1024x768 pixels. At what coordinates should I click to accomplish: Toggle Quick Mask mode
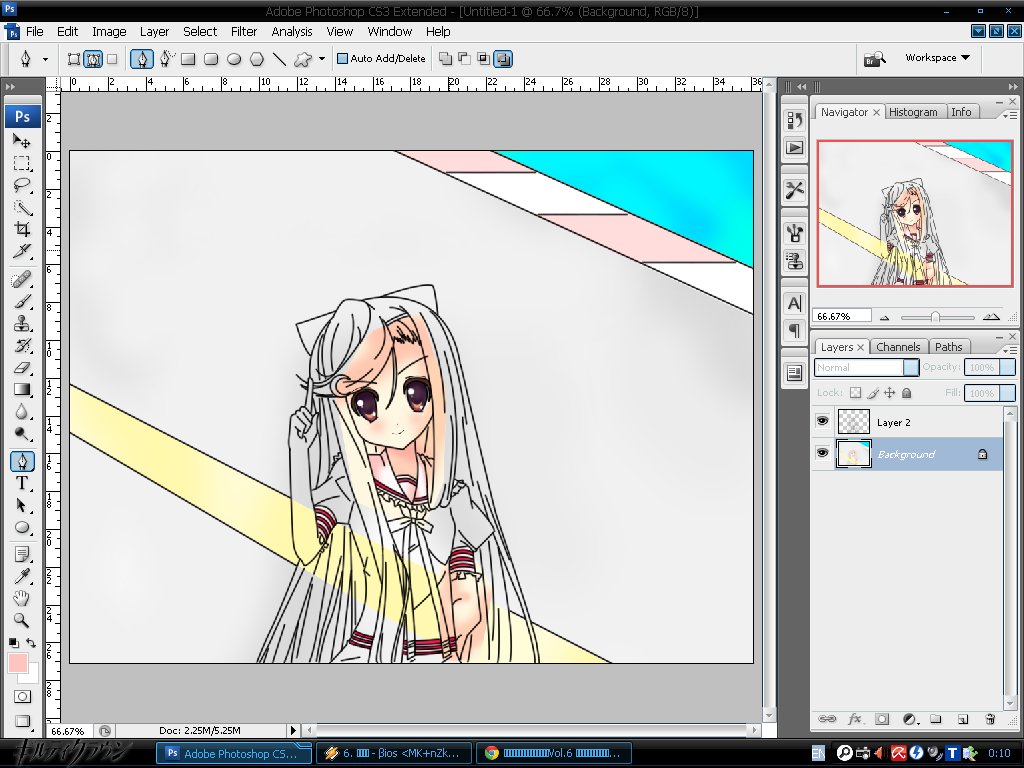22,696
